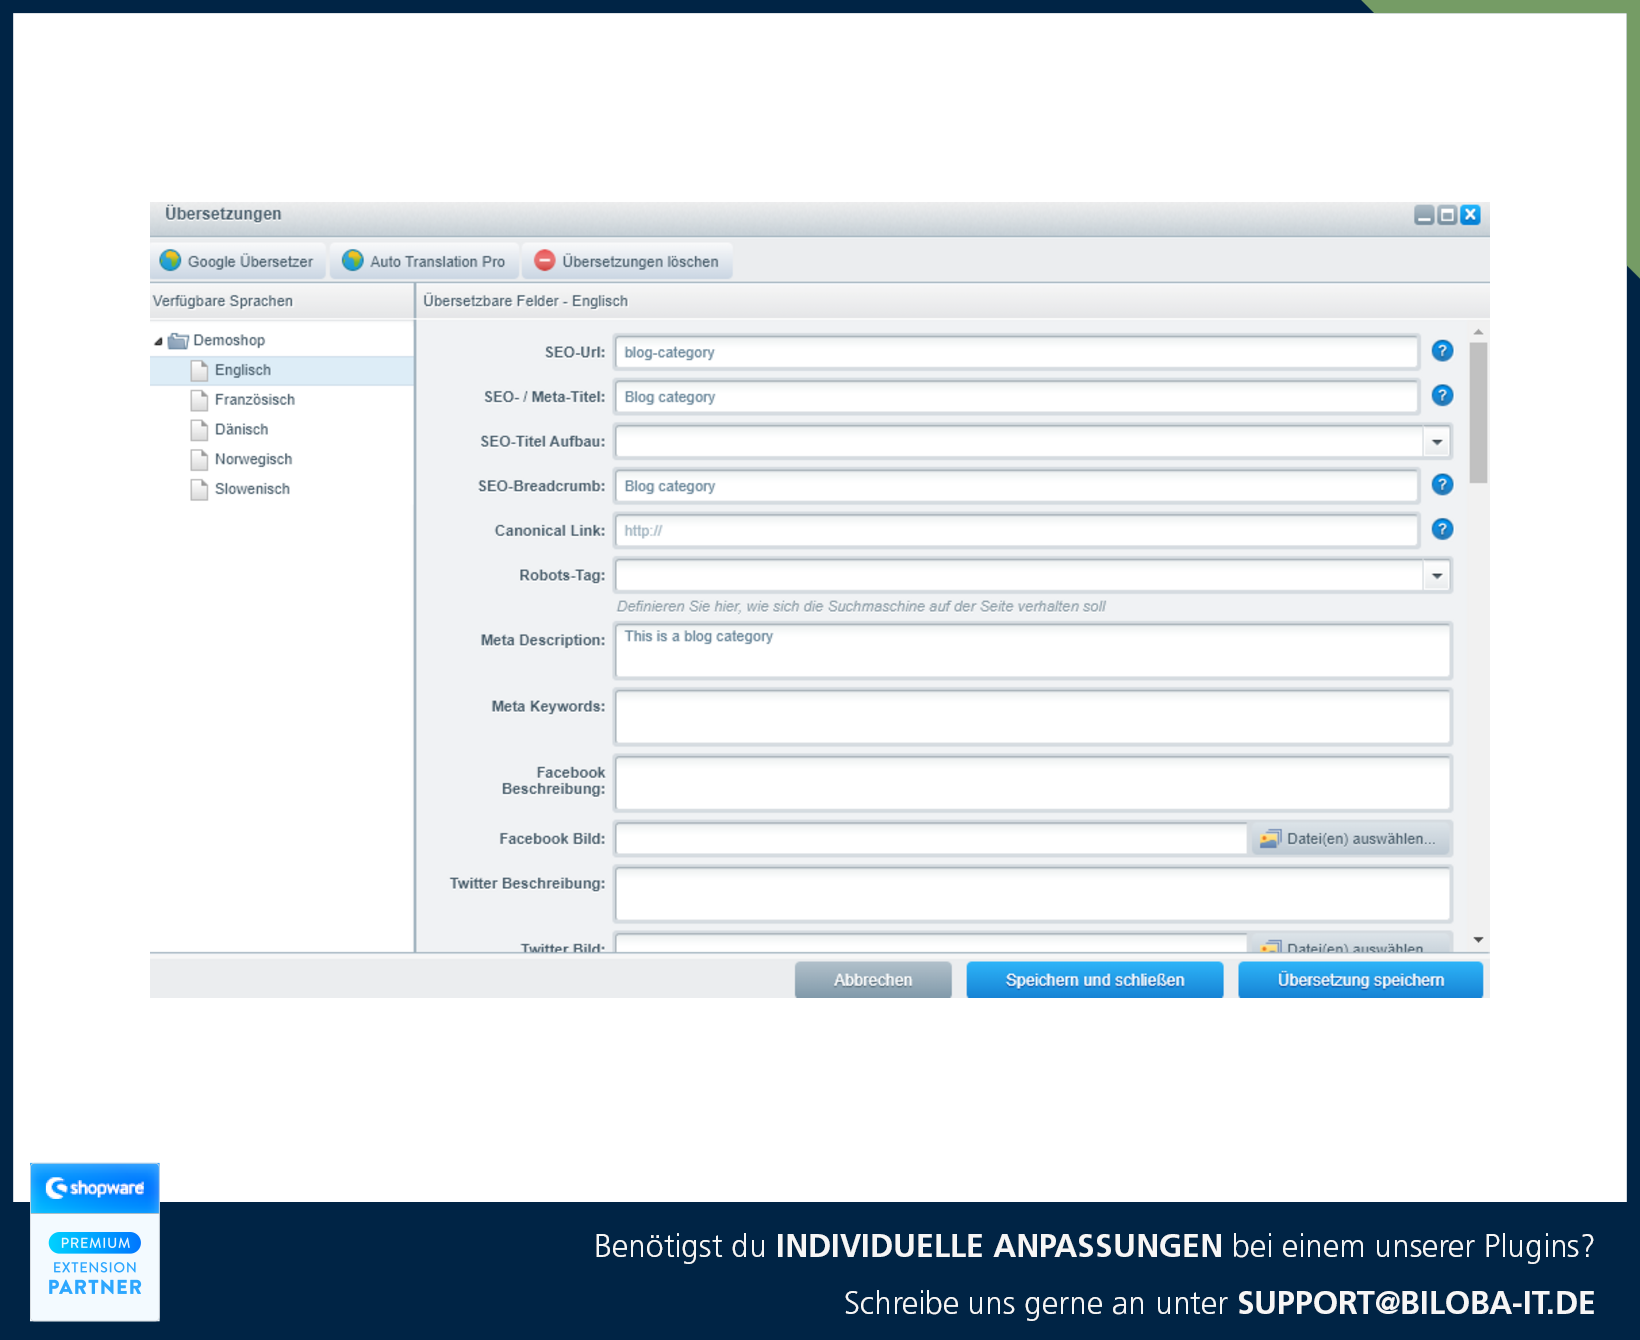Click scrollbar up arrow
Screen dimensions: 1640x1340
[x=1478, y=332]
